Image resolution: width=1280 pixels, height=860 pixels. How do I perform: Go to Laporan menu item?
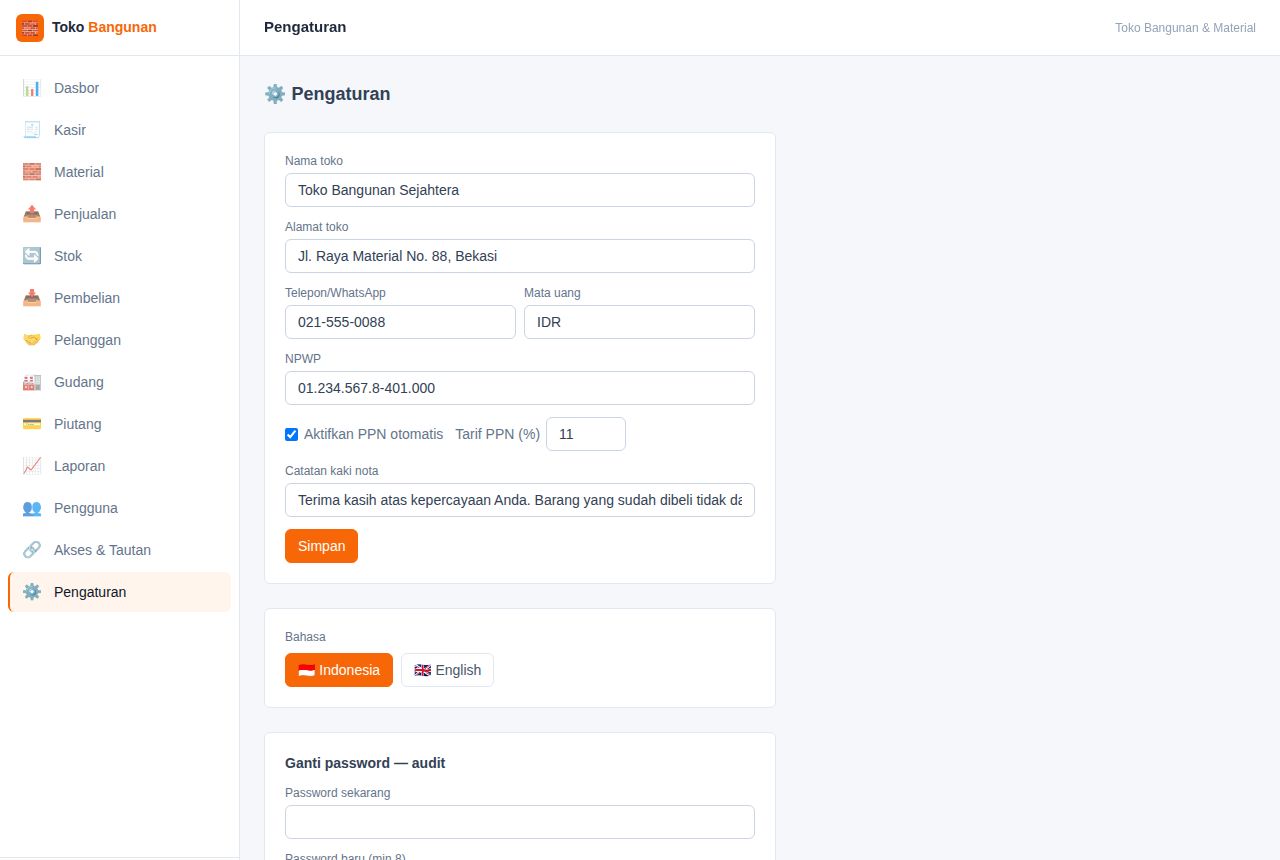point(119,466)
